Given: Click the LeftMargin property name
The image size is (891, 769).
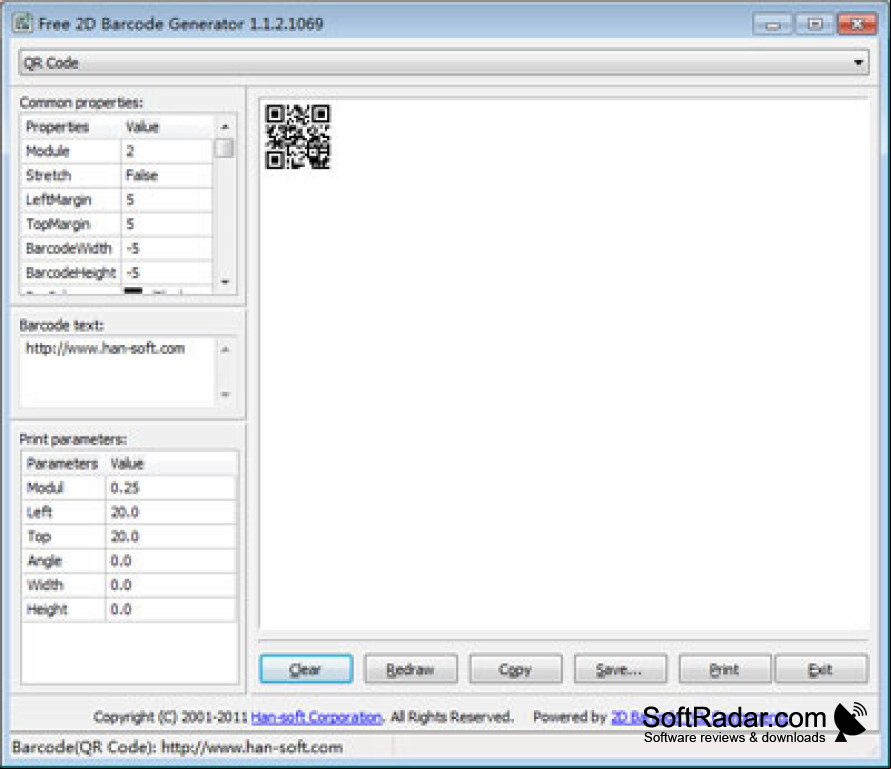Looking at the screenshot, I should click(x=71, y=200).
